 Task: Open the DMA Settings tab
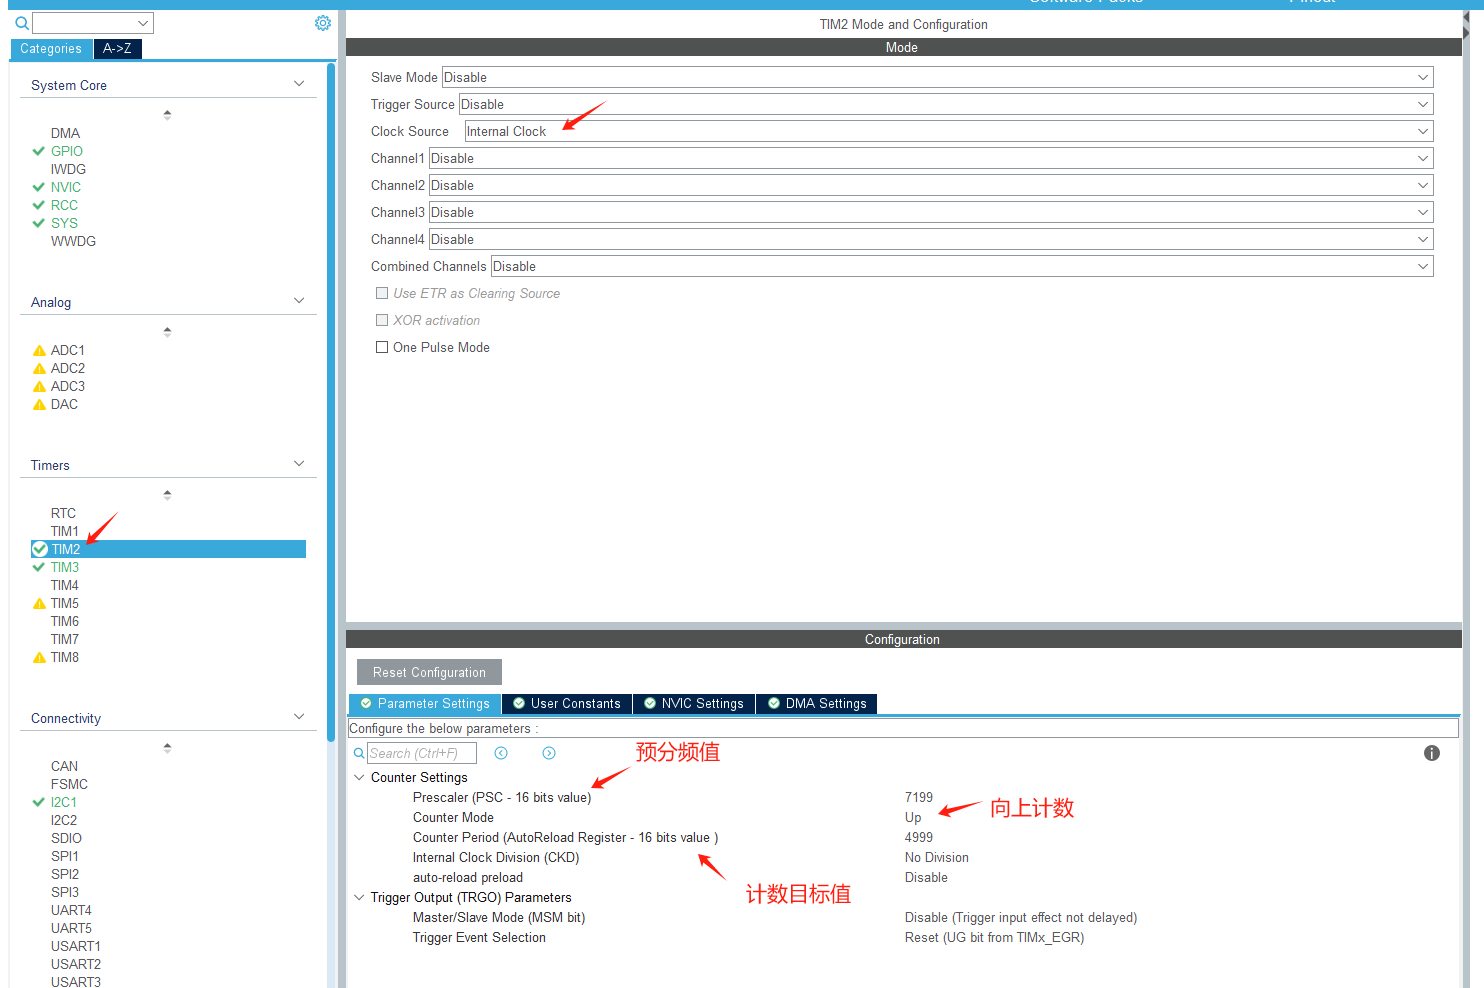(817, 704)
